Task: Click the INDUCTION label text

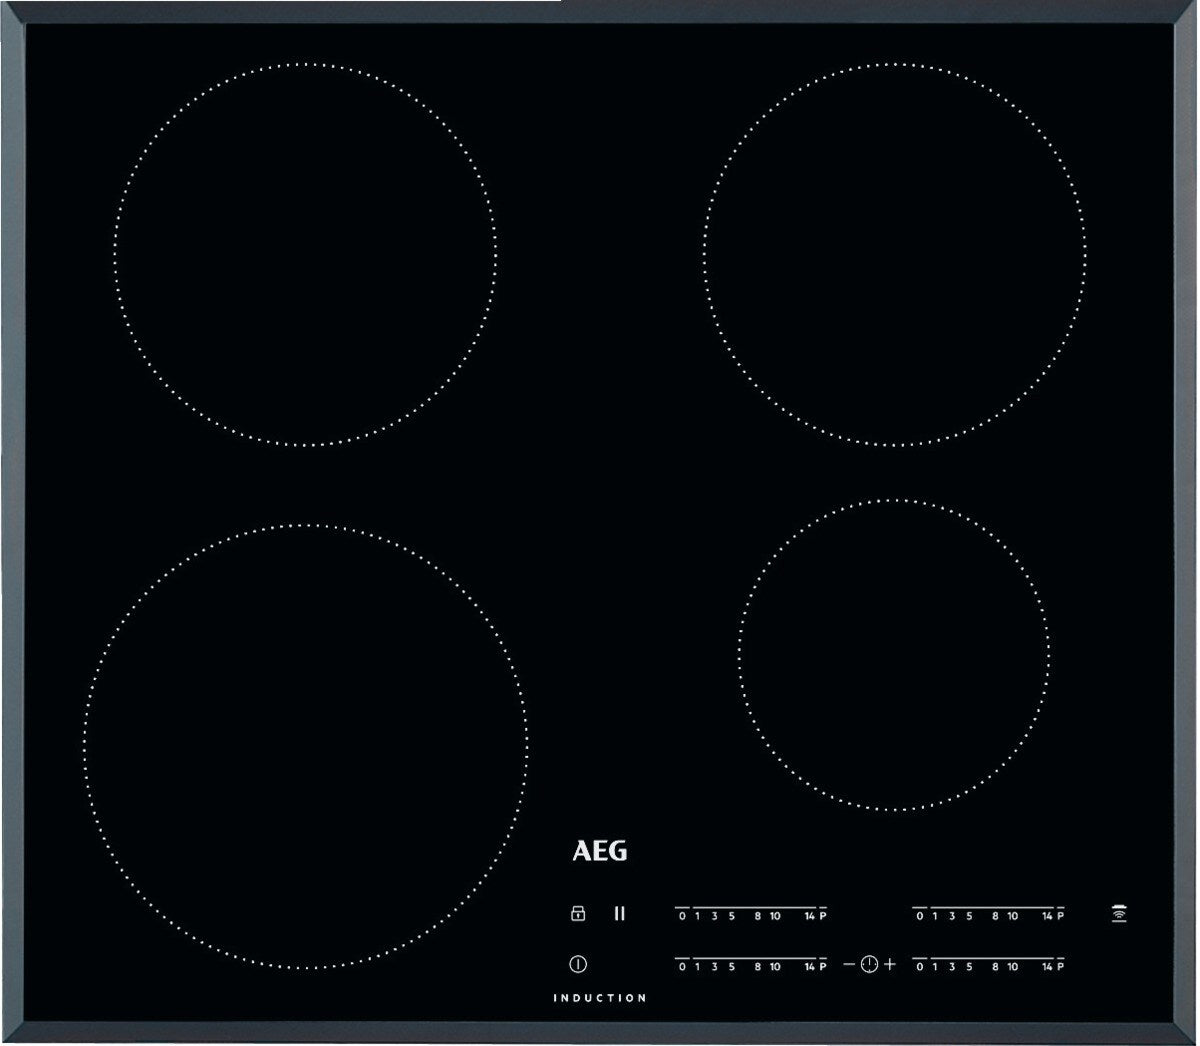Action: 600,998
